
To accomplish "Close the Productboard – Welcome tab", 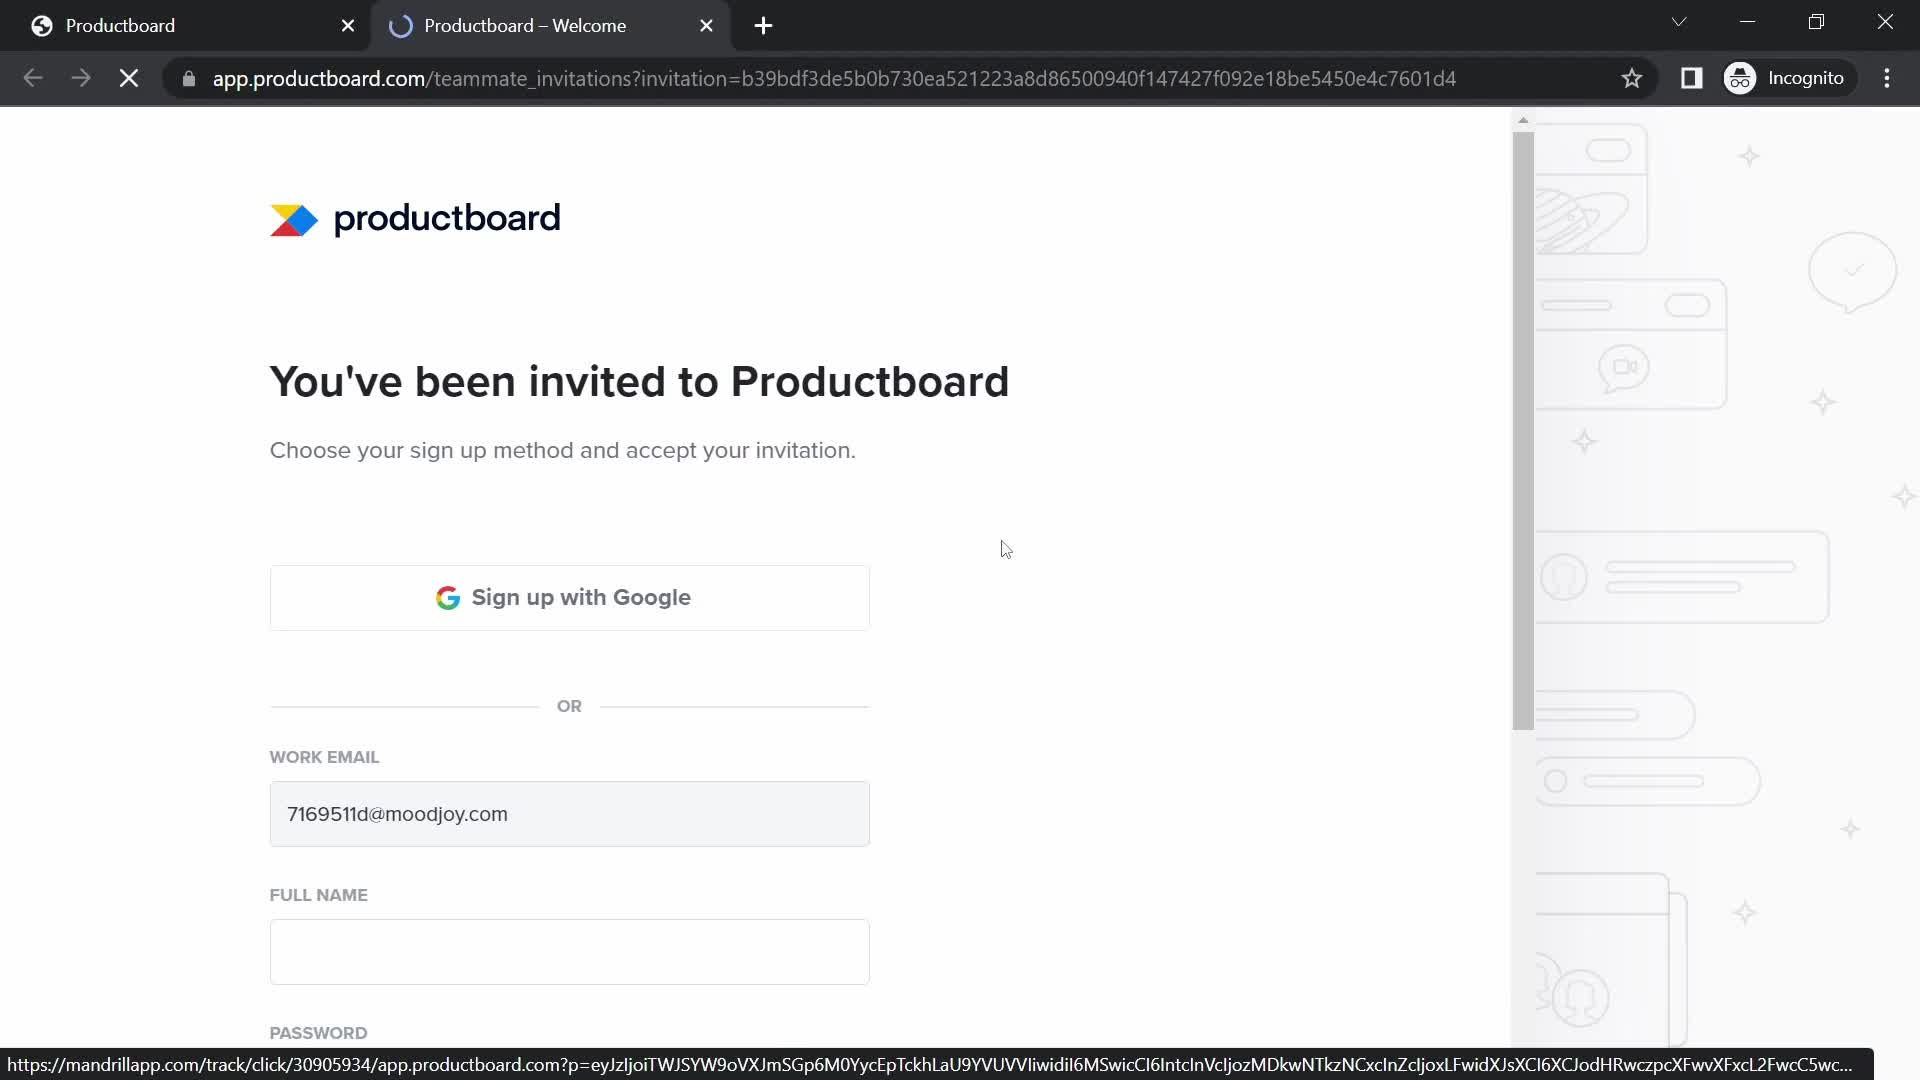I will click(x=707, y=26).
